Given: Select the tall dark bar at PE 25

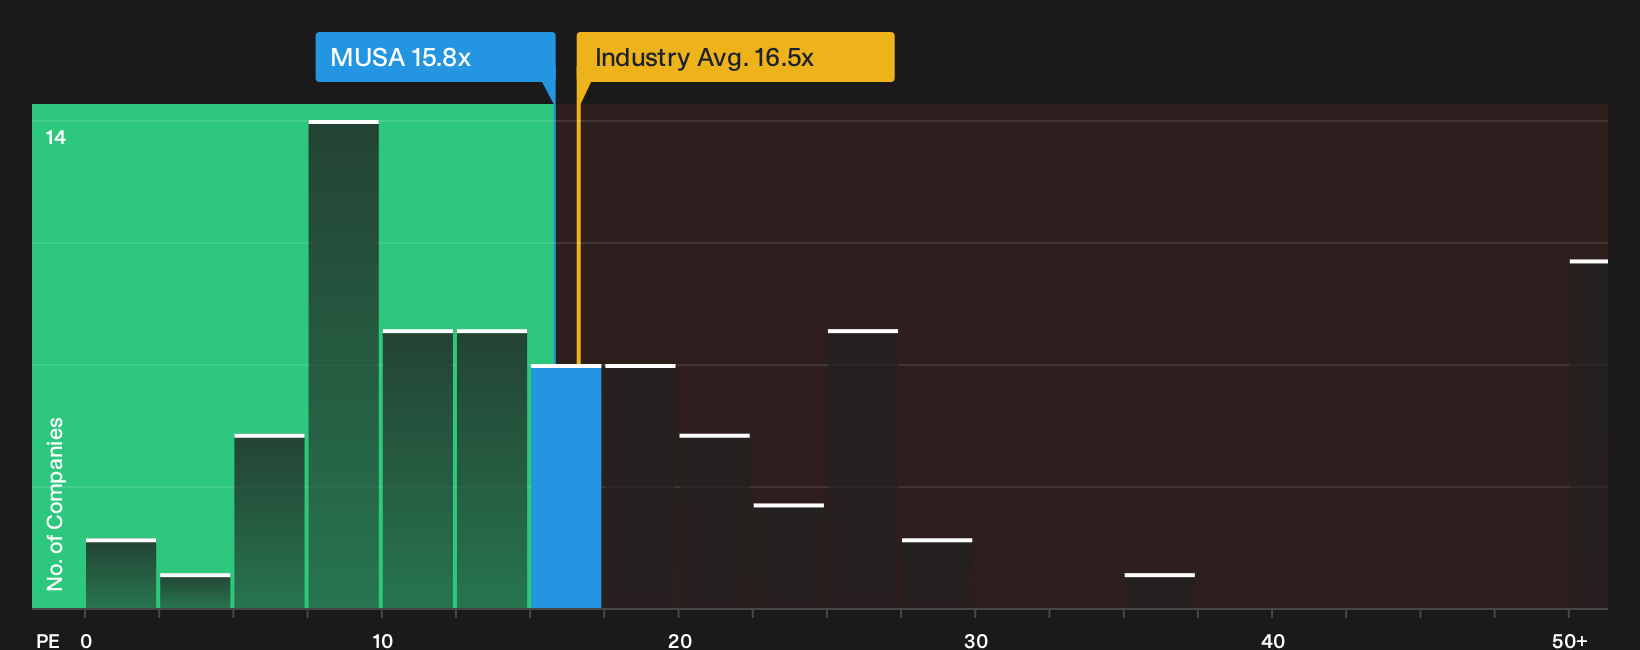Looking at the screenshot, I should pos(863,469).
